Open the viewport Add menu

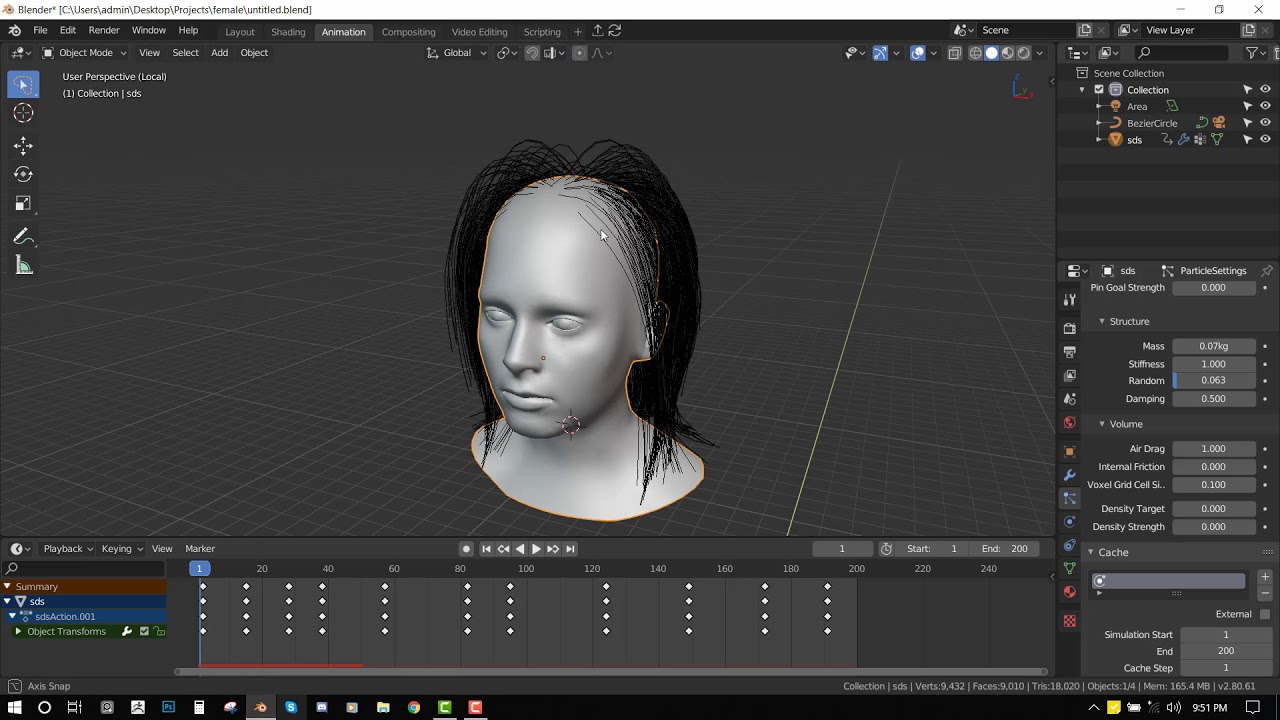pos(219,53)
